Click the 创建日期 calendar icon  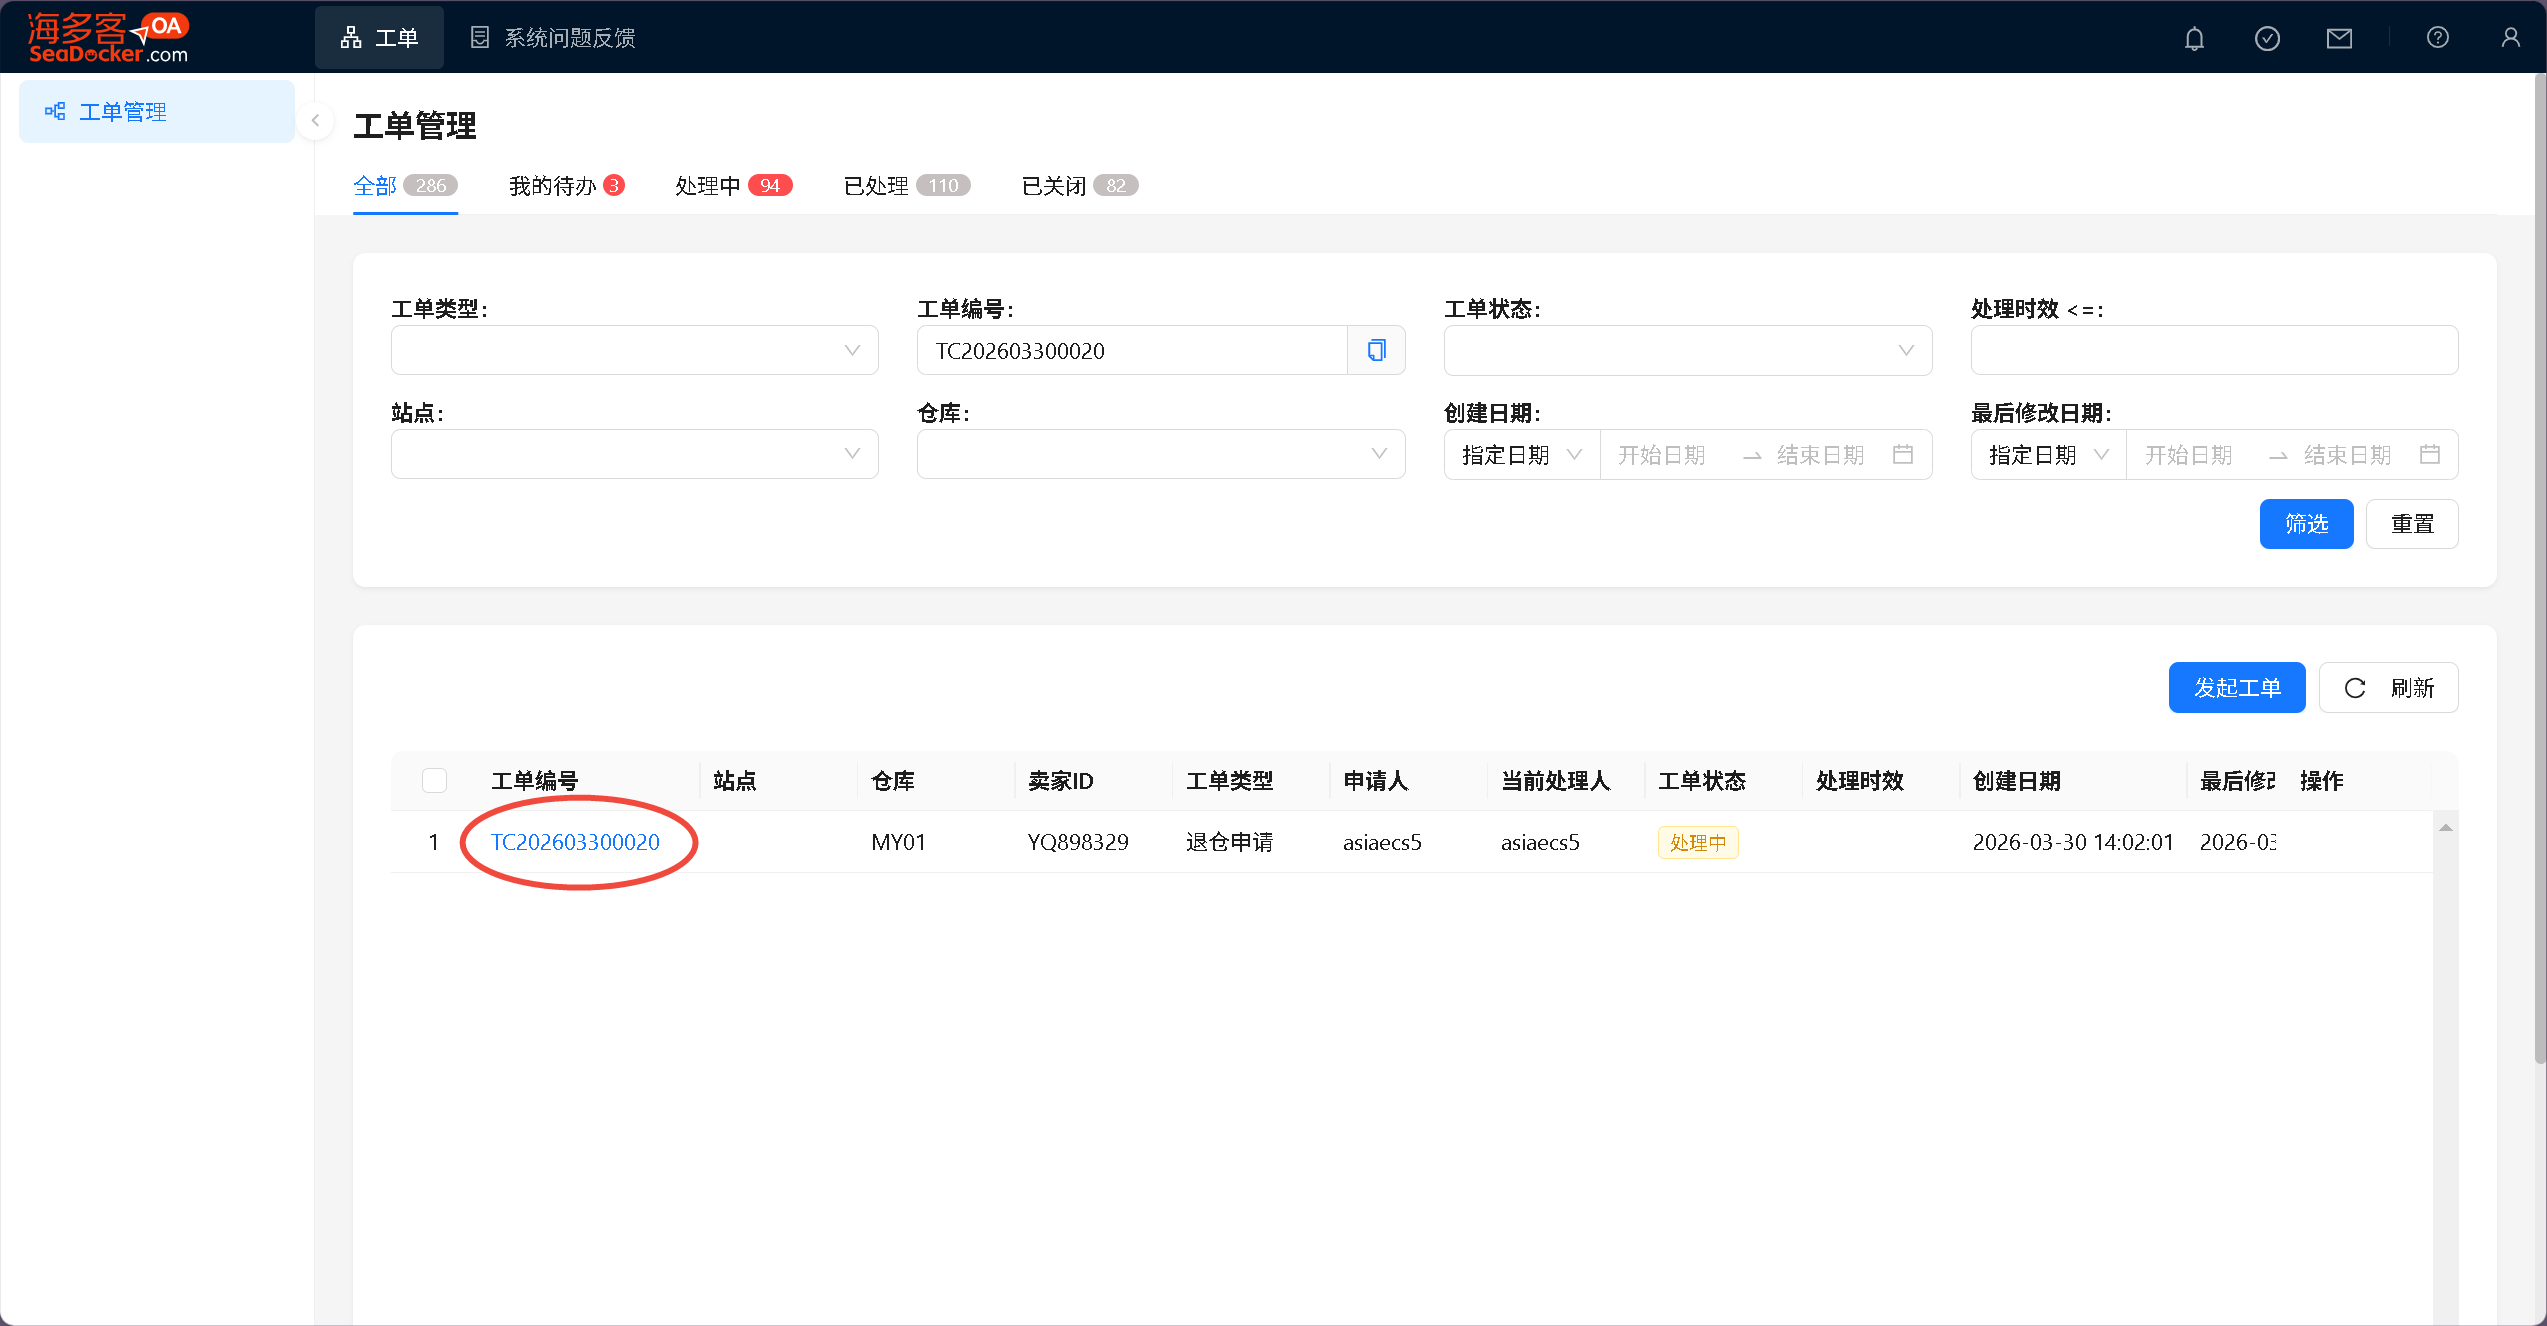pos(1903,455)
